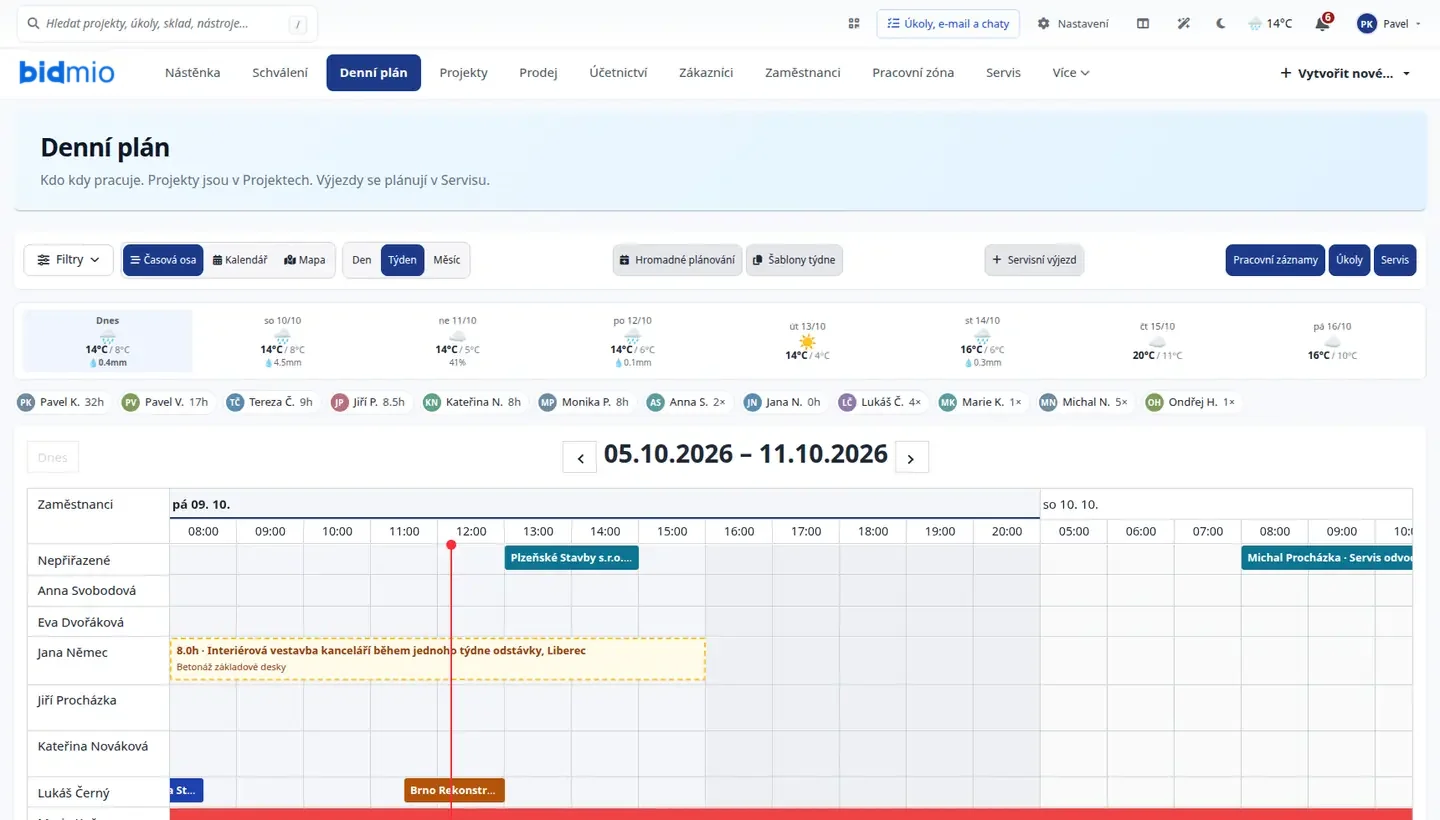Open notifications bell icon
This screenshot has width=1440, height=820.
click(x=1323, y=23)
